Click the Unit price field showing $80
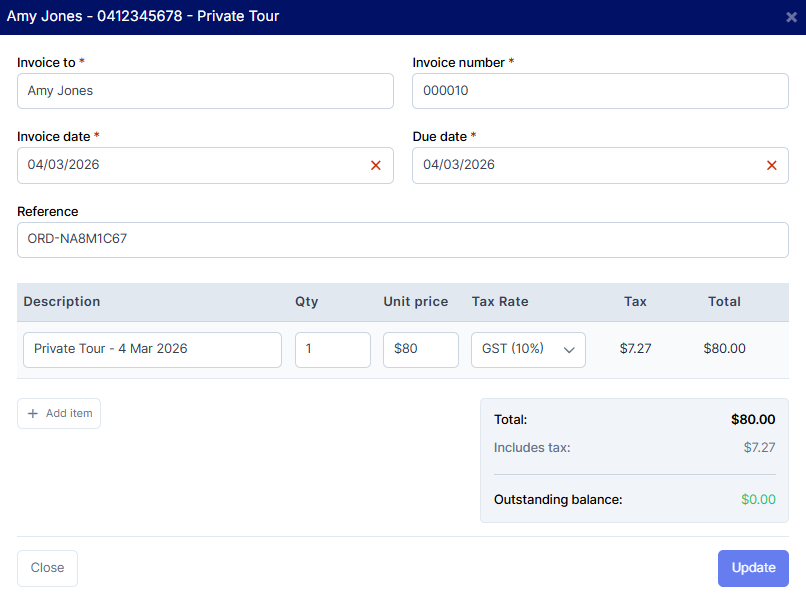The image size is (806, 603). (420, 350)
